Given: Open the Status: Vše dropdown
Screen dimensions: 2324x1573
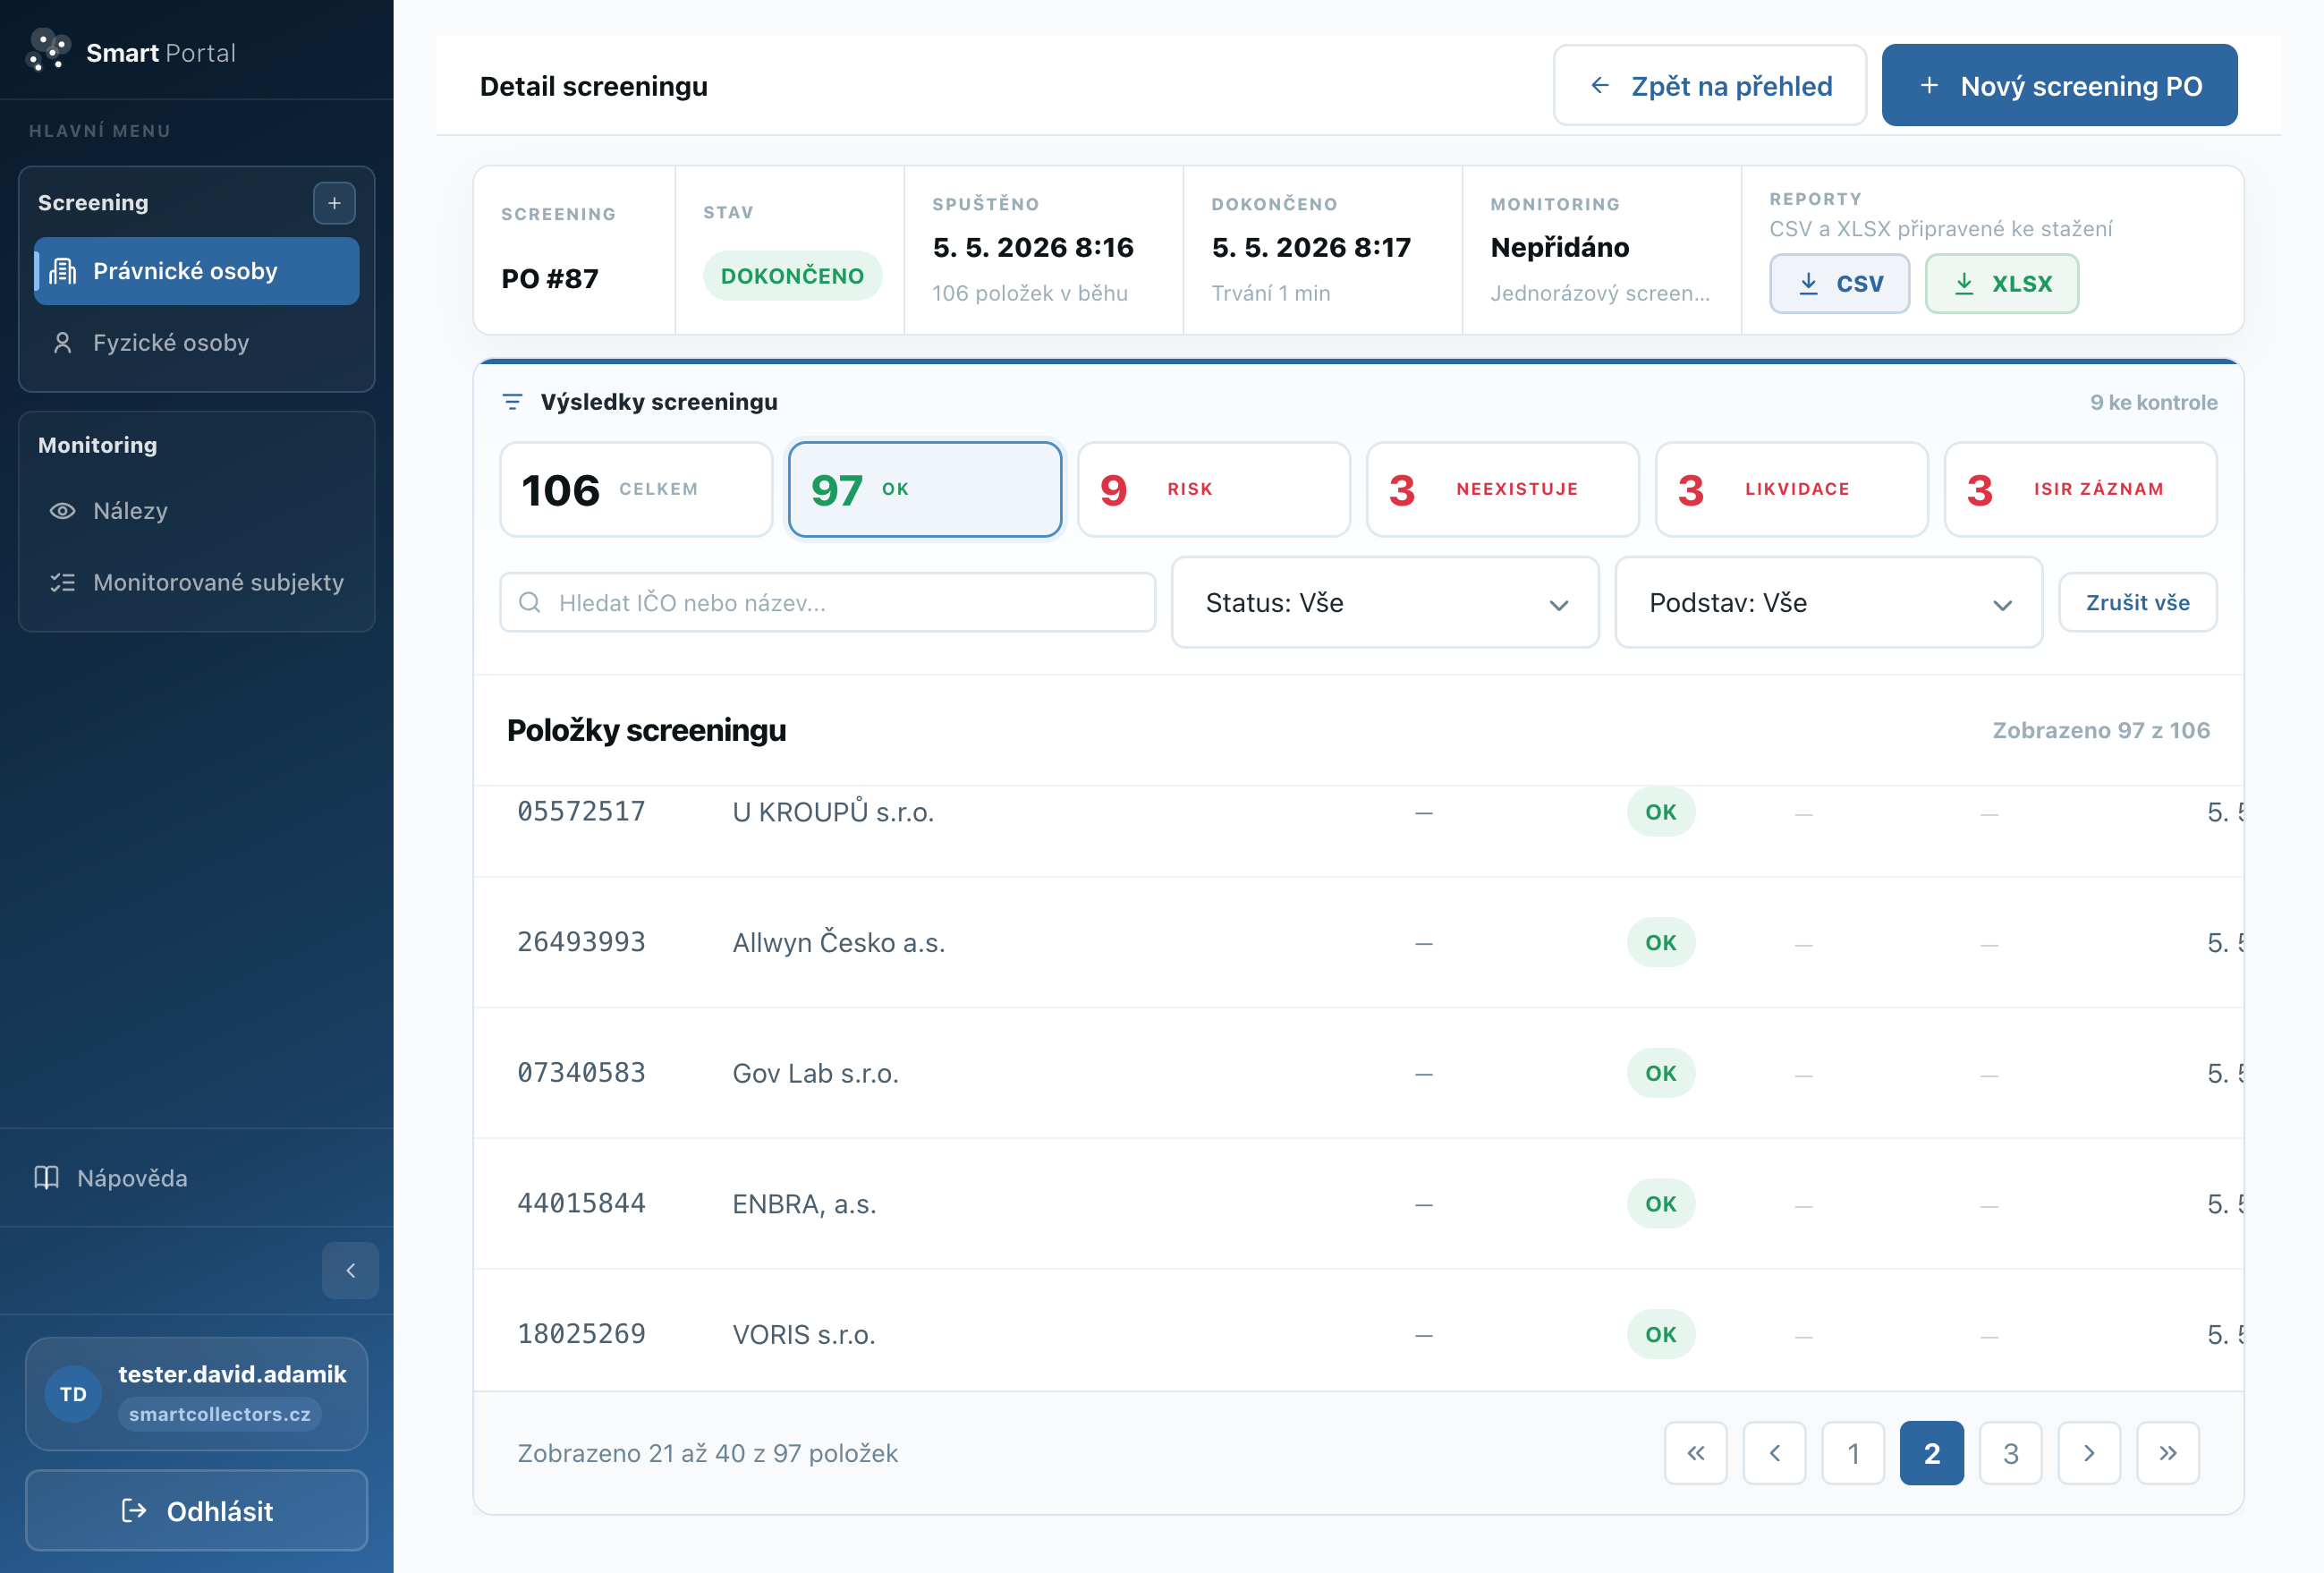Looking at the screenshot, I should coord(1385,603).
